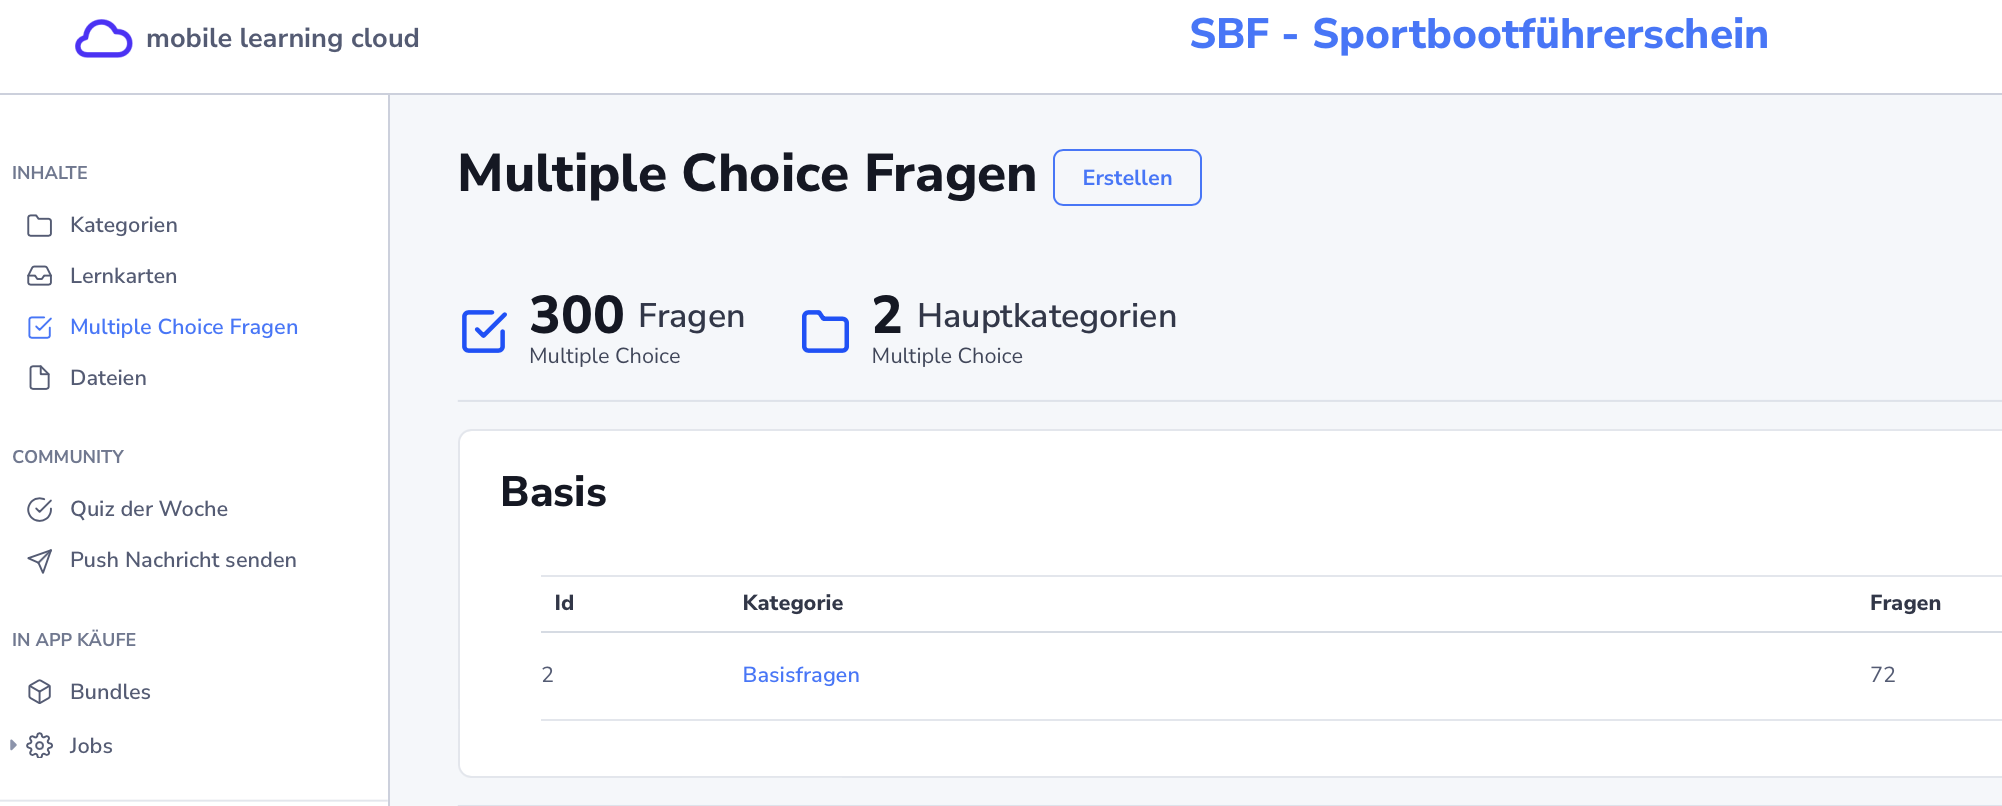Click the Push Nachricht senden paper-plane icon
Screen dimensions: 2002x806
[x=40, y=561]
